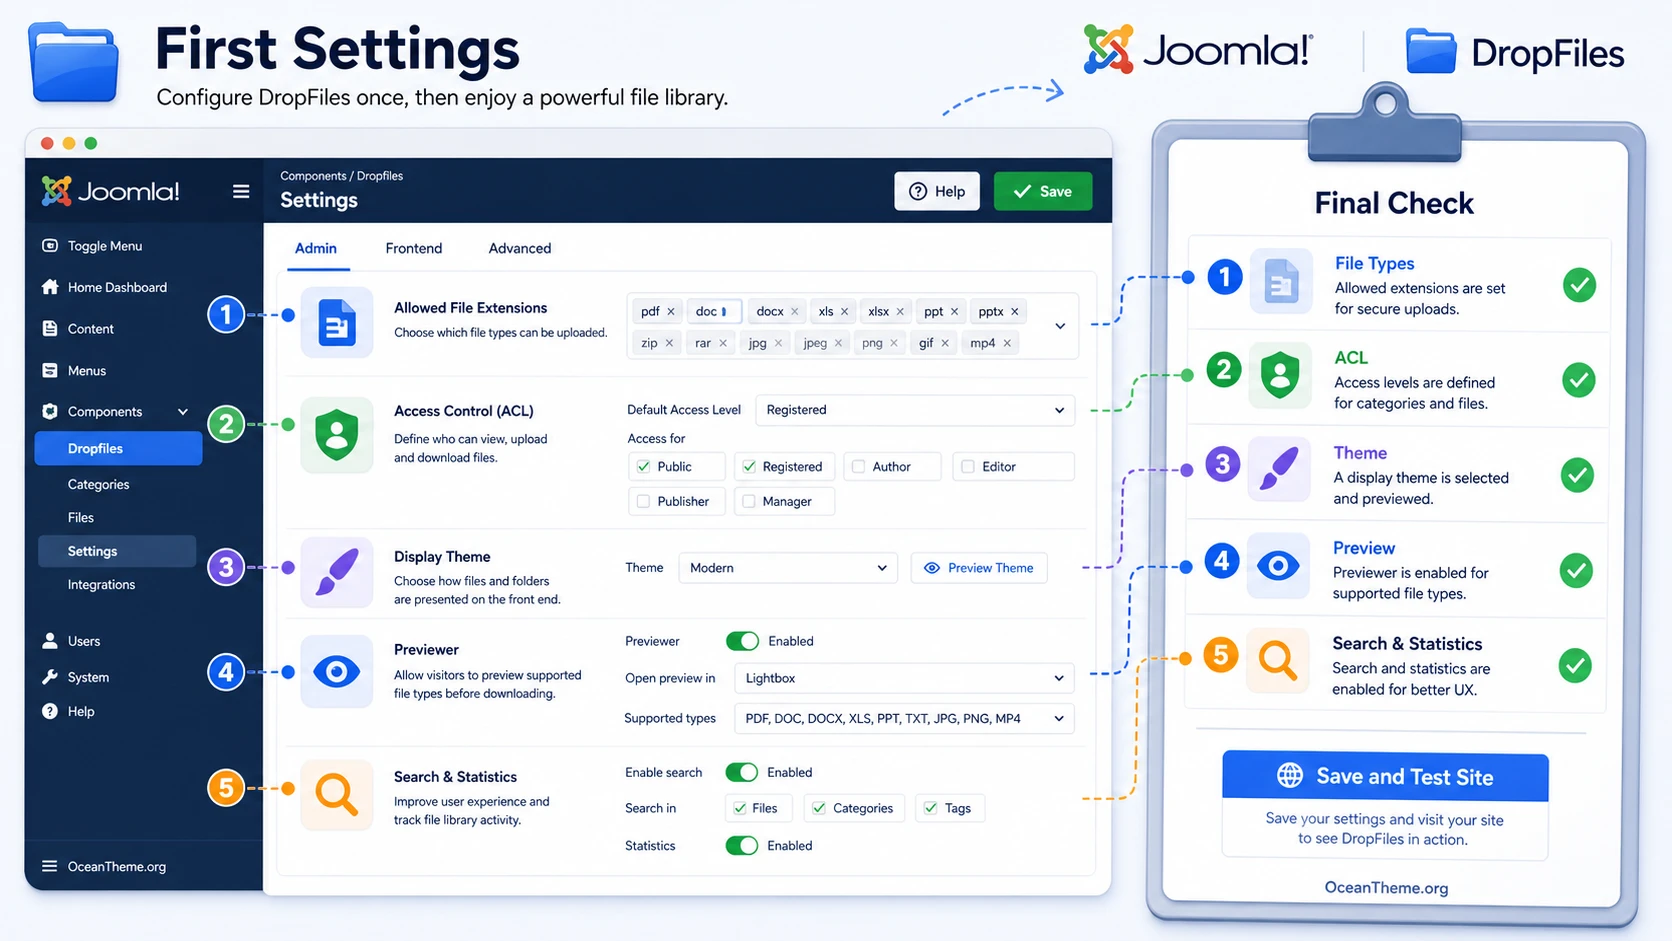
Task: Open Dropfiles in the sidebar
Action: pos(118,448)
